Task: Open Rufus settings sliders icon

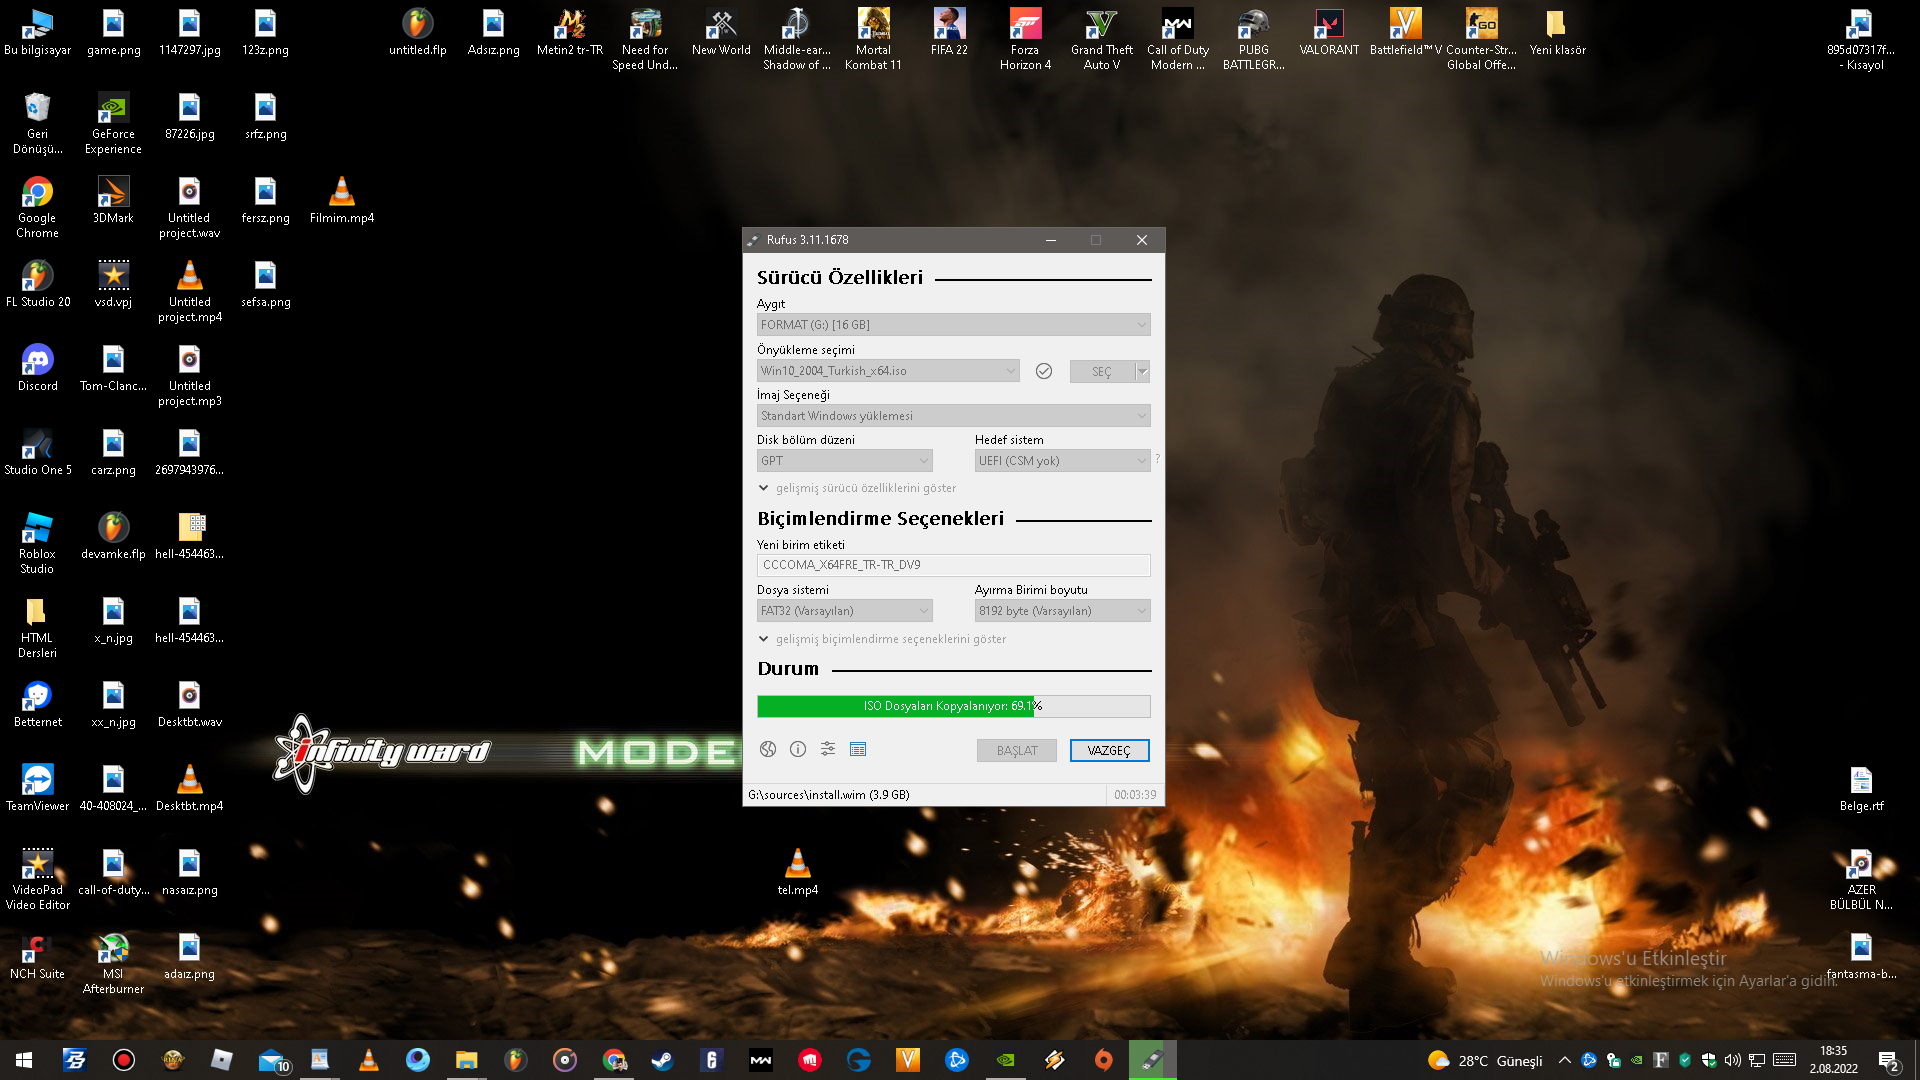Action: click(x=828, y=749)
